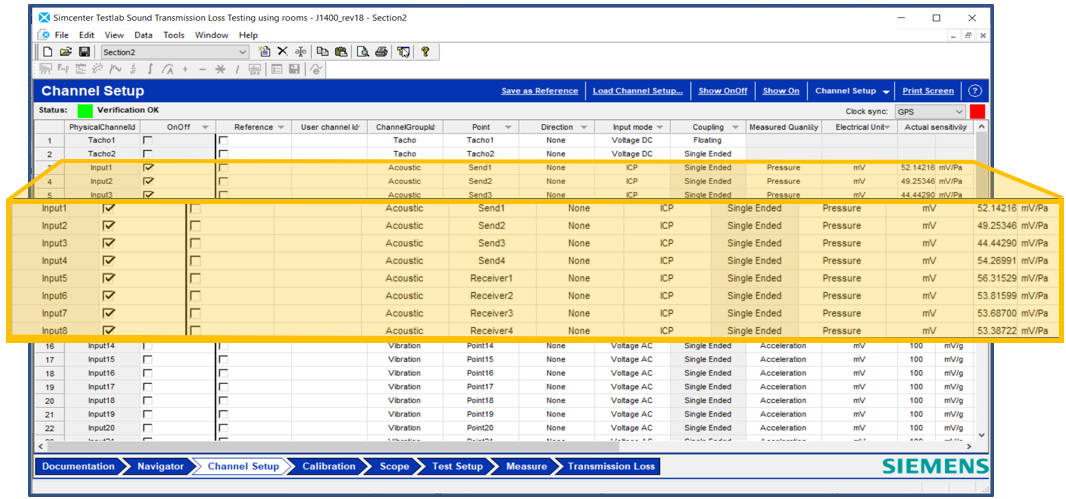Click the Print Screen link
The width and height of the screenshot is (1066, 499).
pos(928,91)
